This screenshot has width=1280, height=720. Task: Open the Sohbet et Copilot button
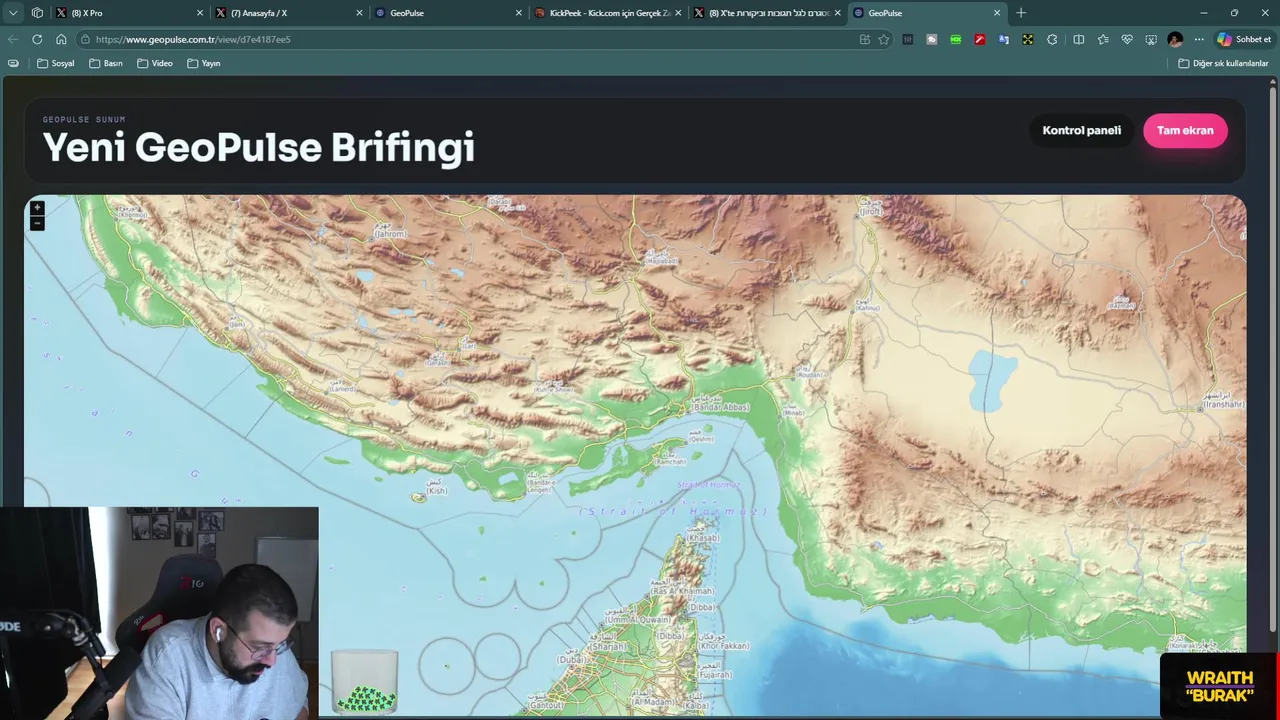(x=1244, y=39)
